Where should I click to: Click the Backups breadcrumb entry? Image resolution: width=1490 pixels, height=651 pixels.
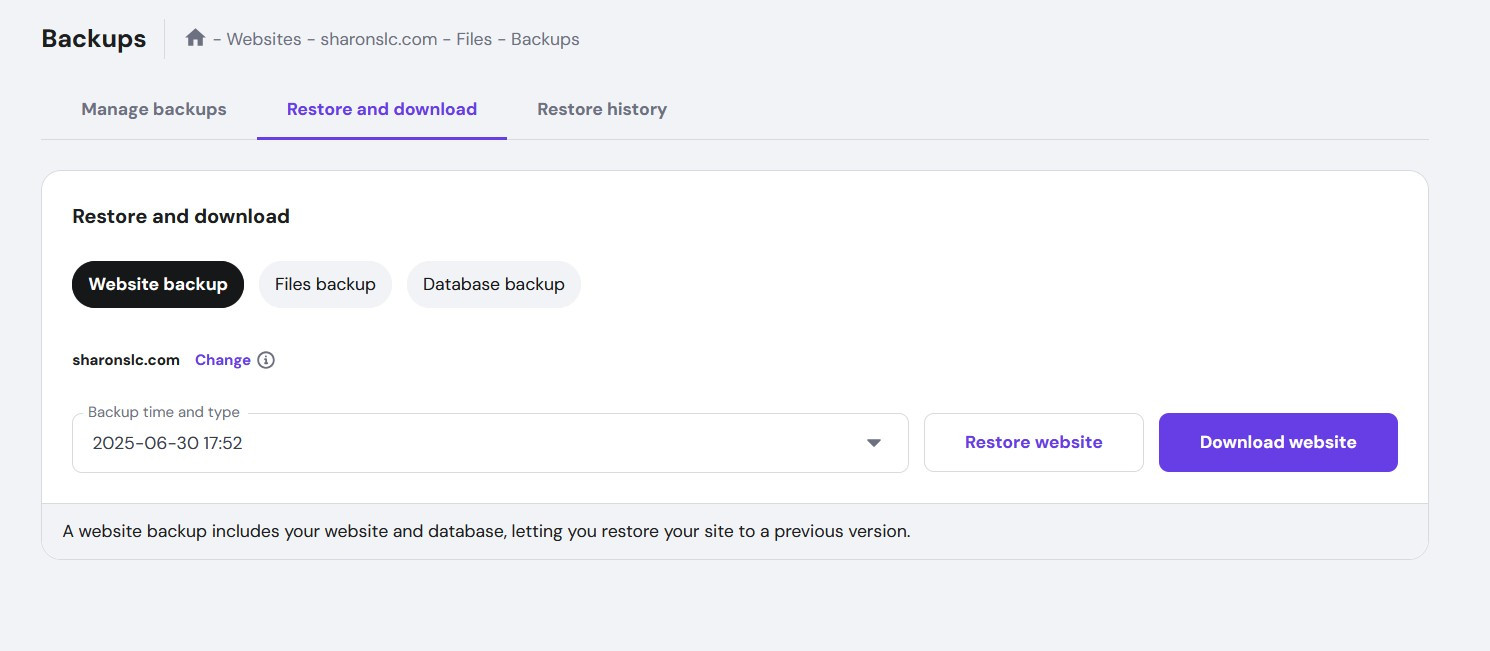click(545, 39)
